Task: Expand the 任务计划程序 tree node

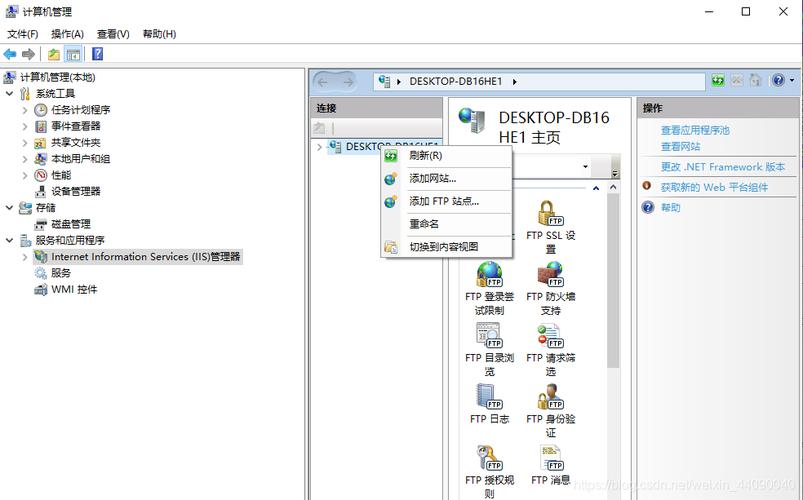Action: 25,110
